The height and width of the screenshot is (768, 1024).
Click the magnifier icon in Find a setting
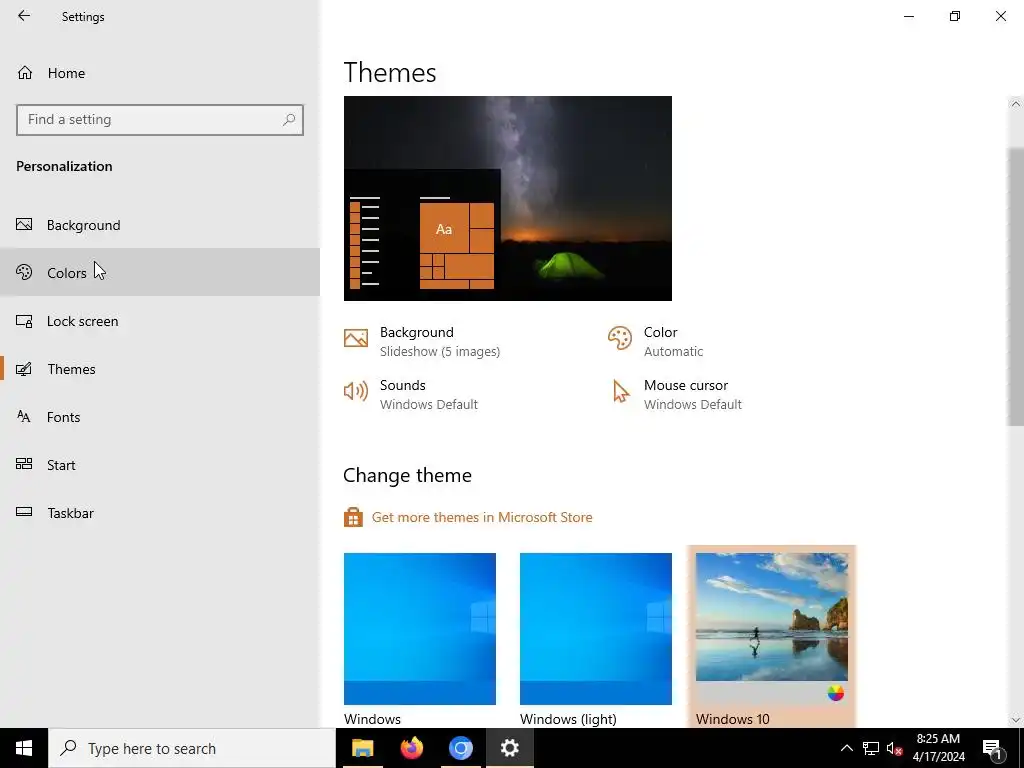pyautogui.click(x=289, y=120)
